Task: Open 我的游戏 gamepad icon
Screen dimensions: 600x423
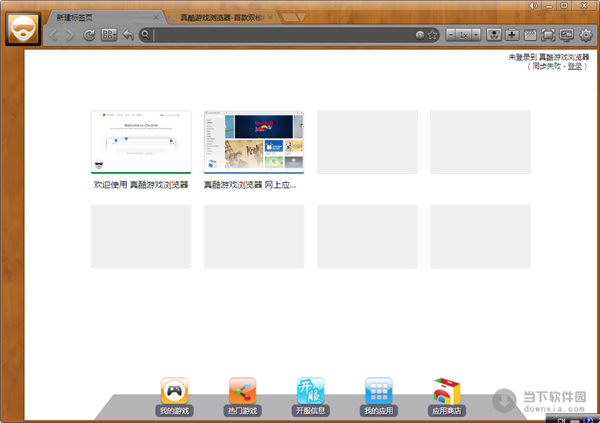Action: [174, 391]
